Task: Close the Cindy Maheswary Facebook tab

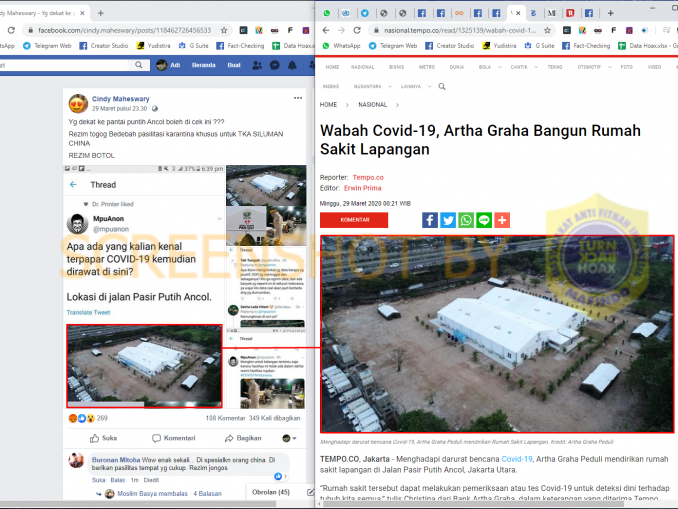Action: (82, 13)
